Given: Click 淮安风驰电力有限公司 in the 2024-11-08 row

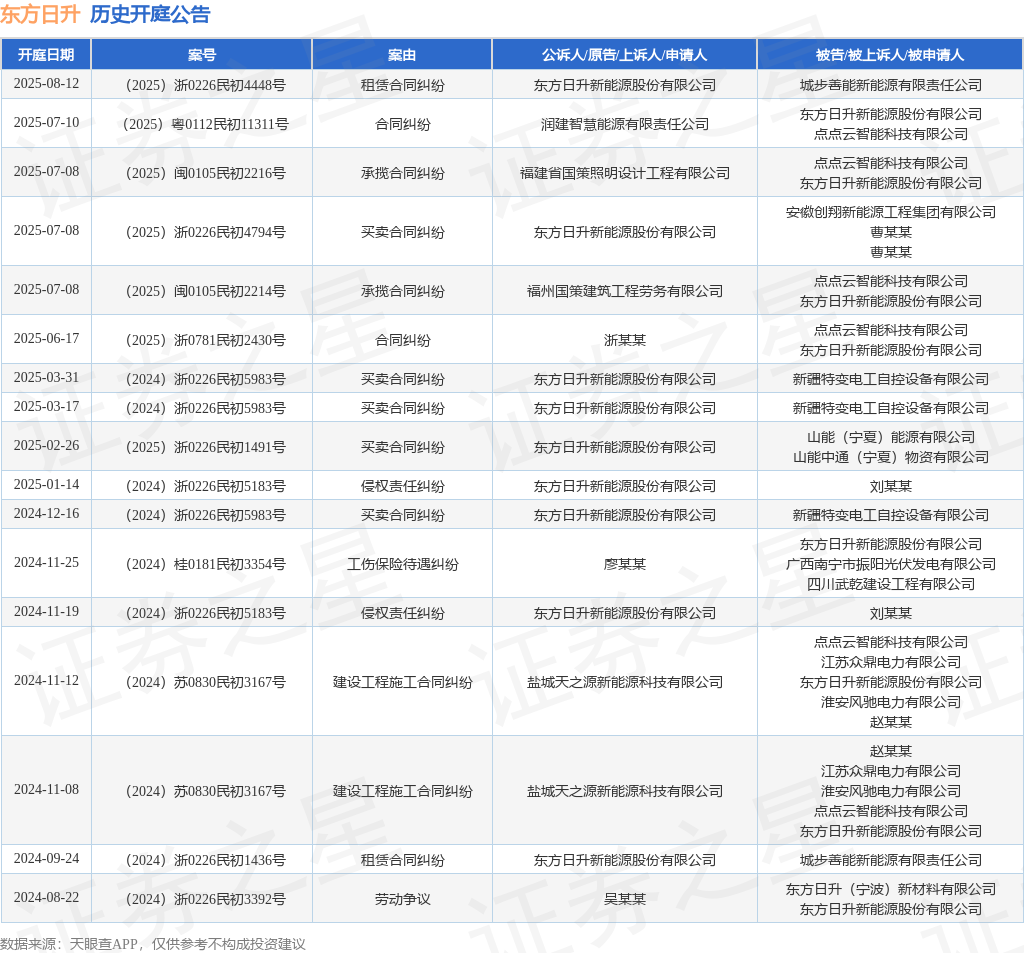Looking at the screenshot, I should click(891, 792).
